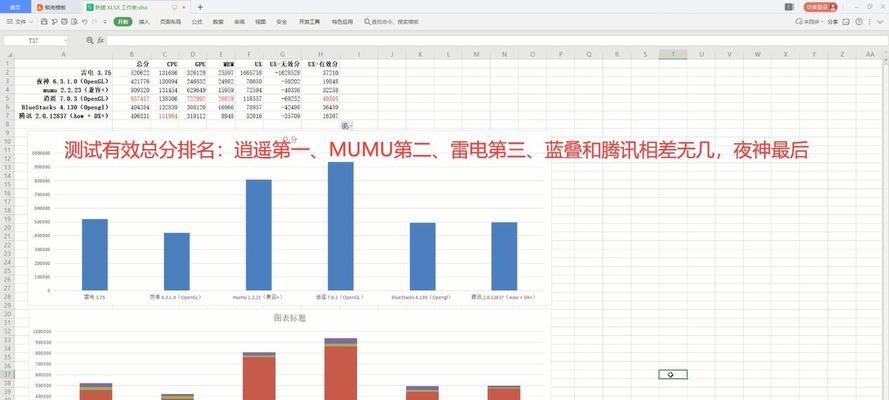Click the selected cell T37

[673, 375]
